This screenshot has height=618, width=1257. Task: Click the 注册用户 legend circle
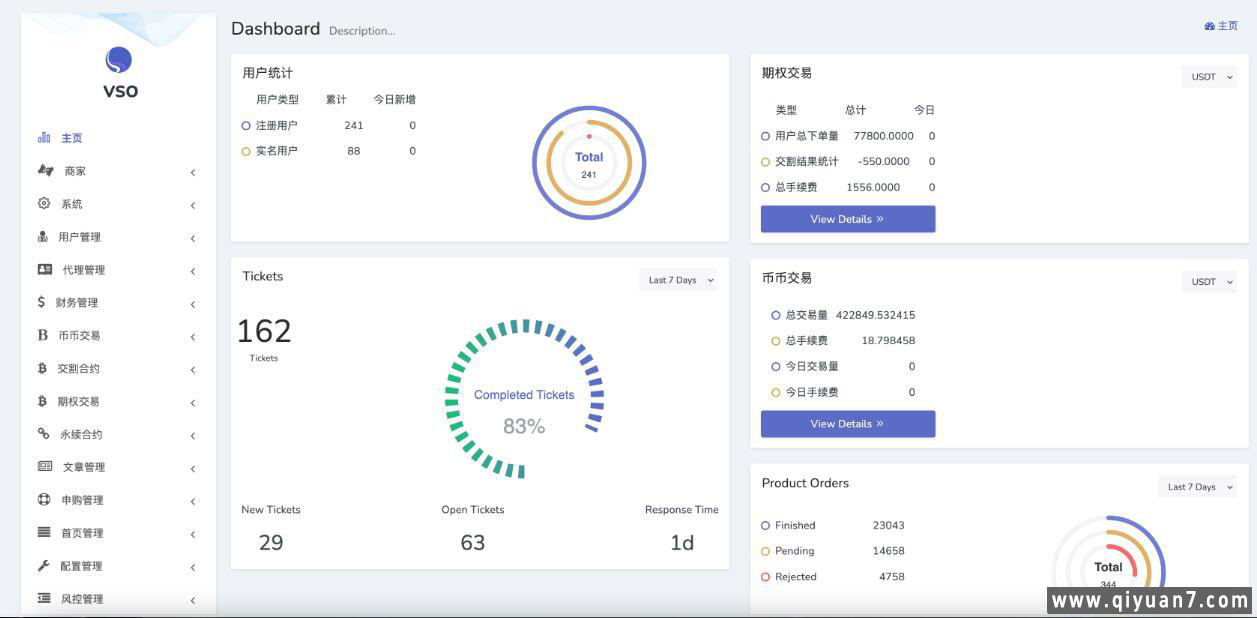[x=246, y=126]
